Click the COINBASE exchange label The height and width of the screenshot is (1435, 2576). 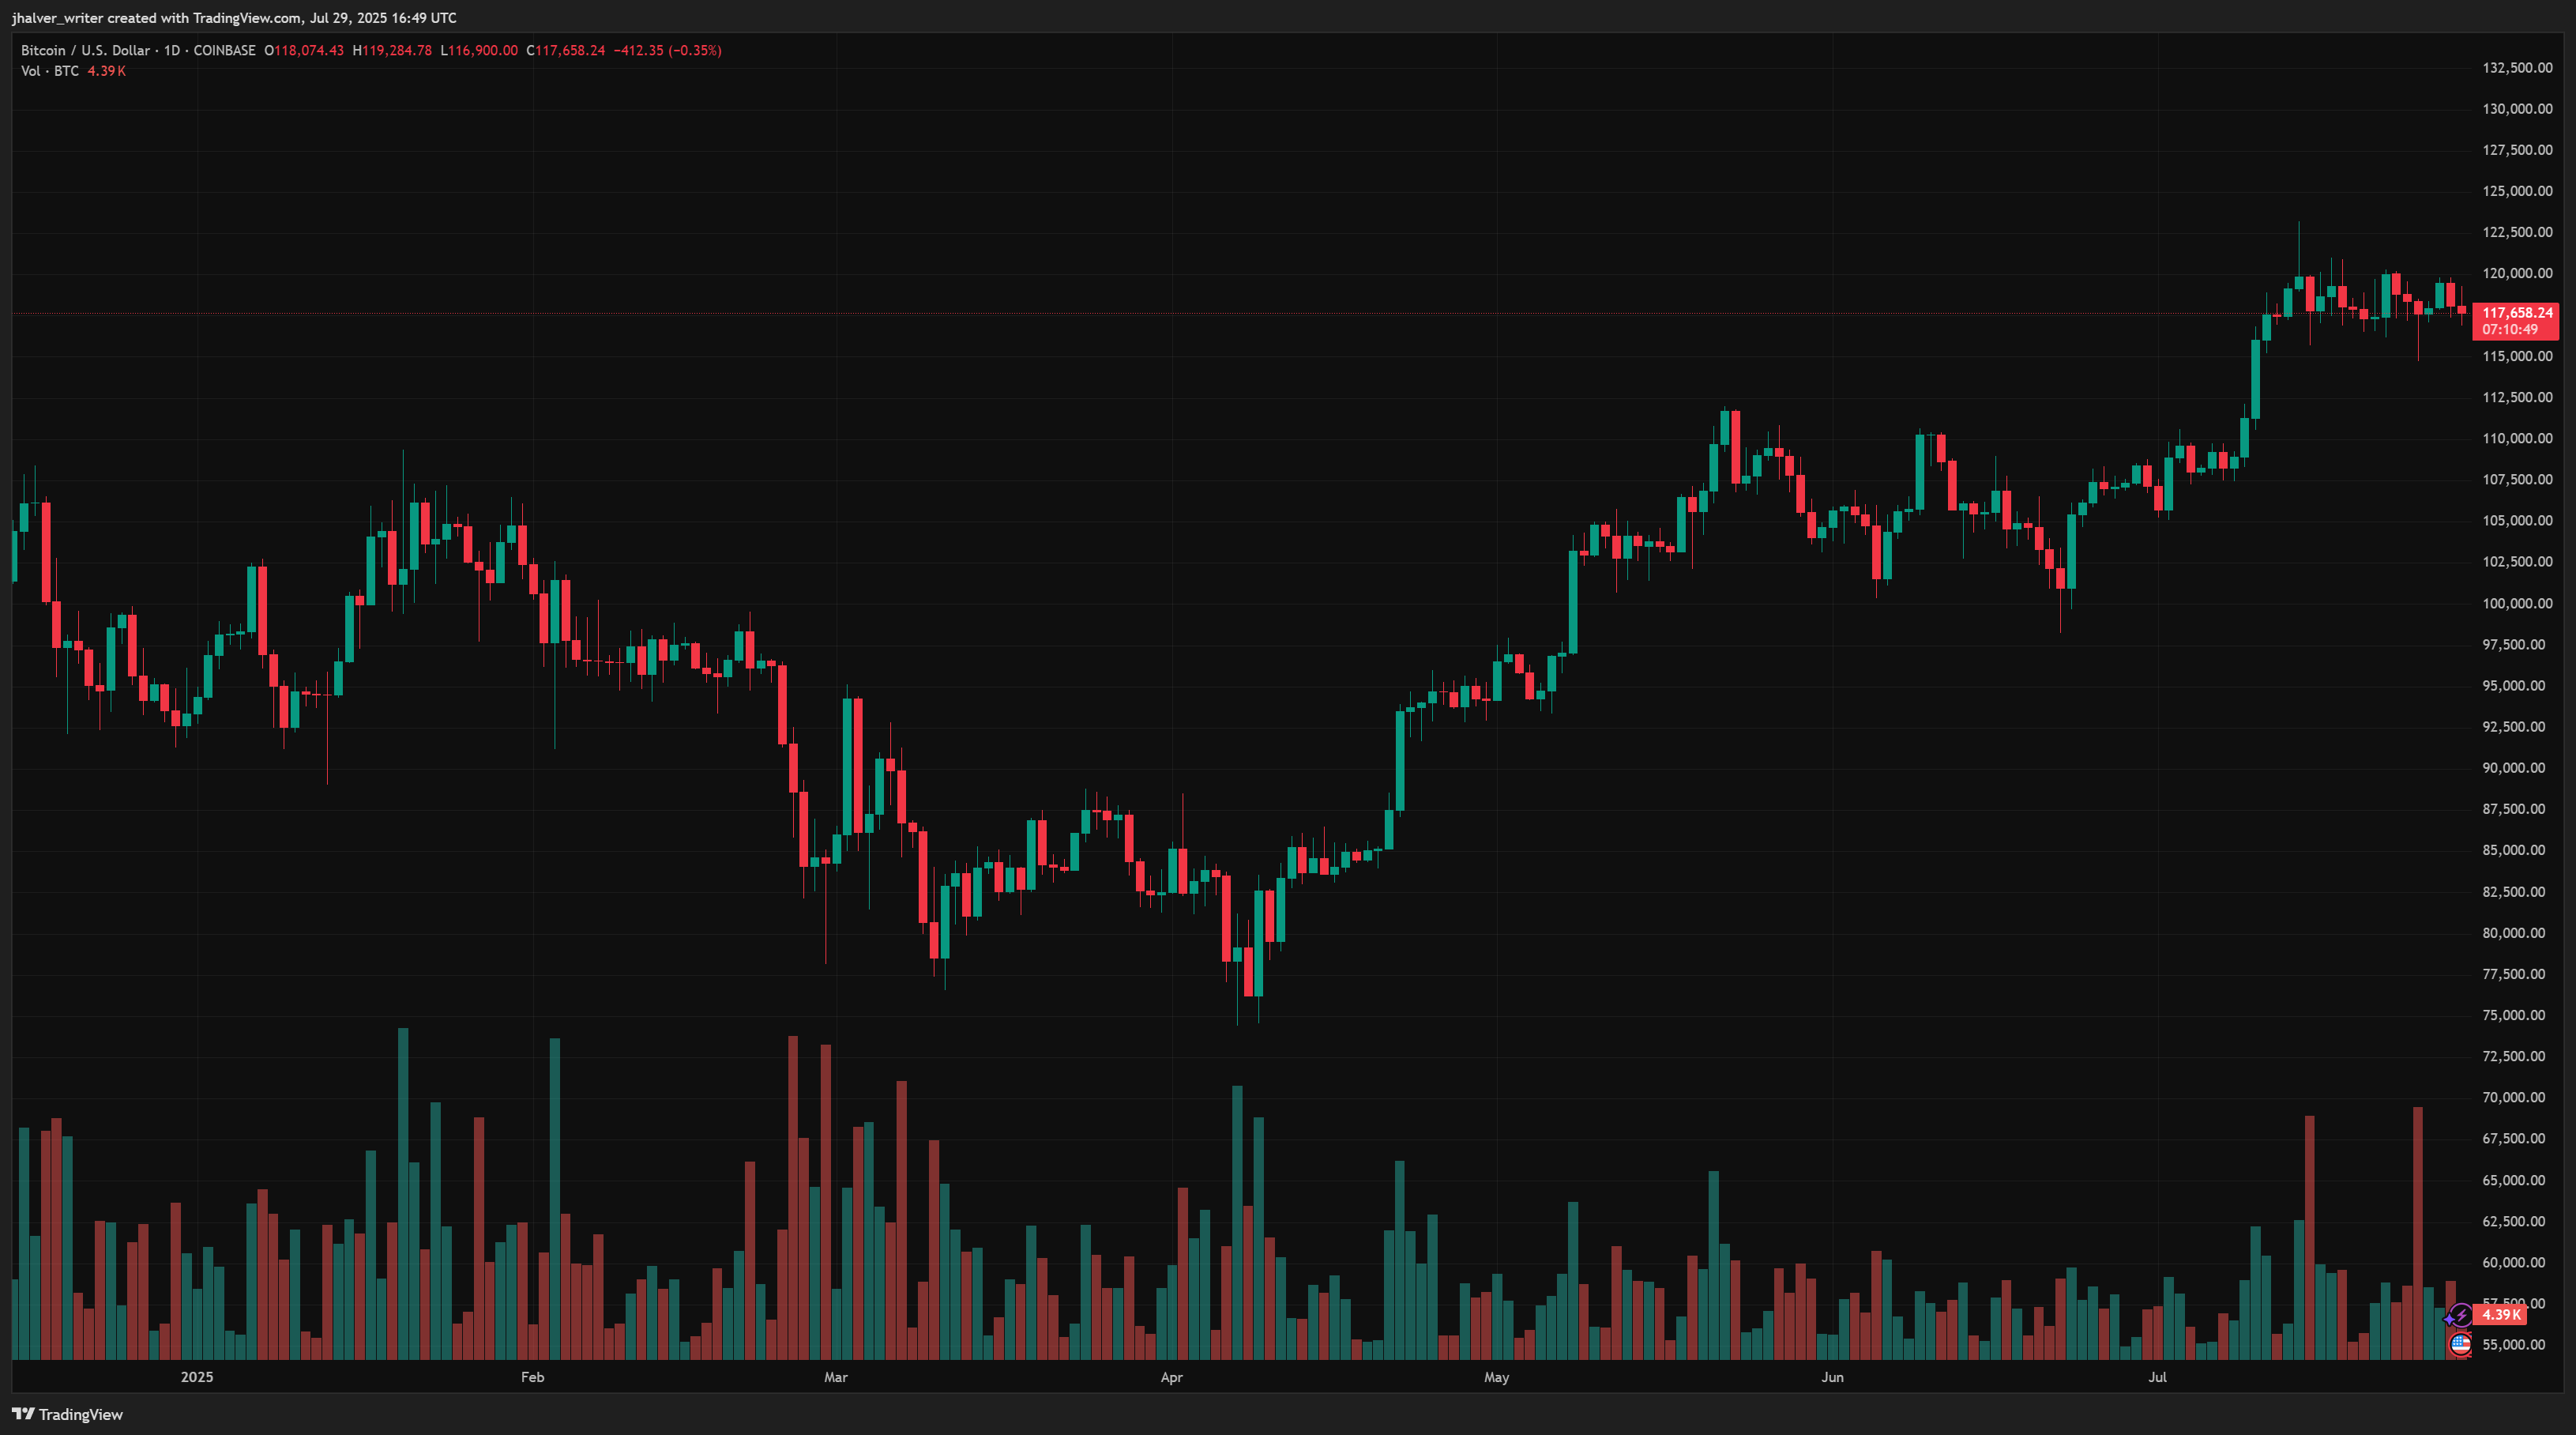(x=224, y=50)
